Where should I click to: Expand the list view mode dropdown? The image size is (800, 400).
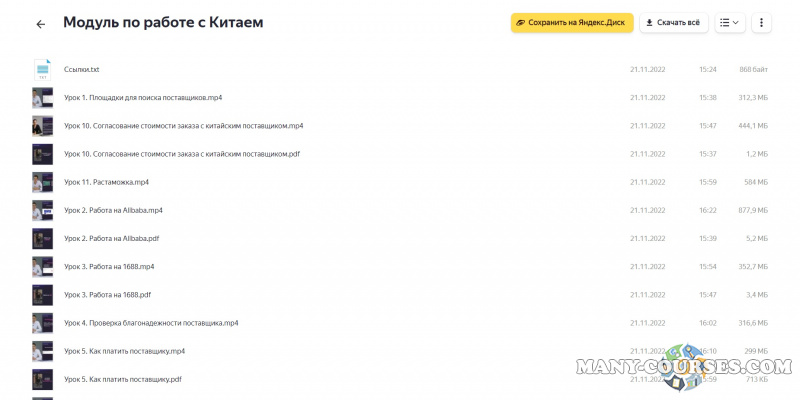730,22
